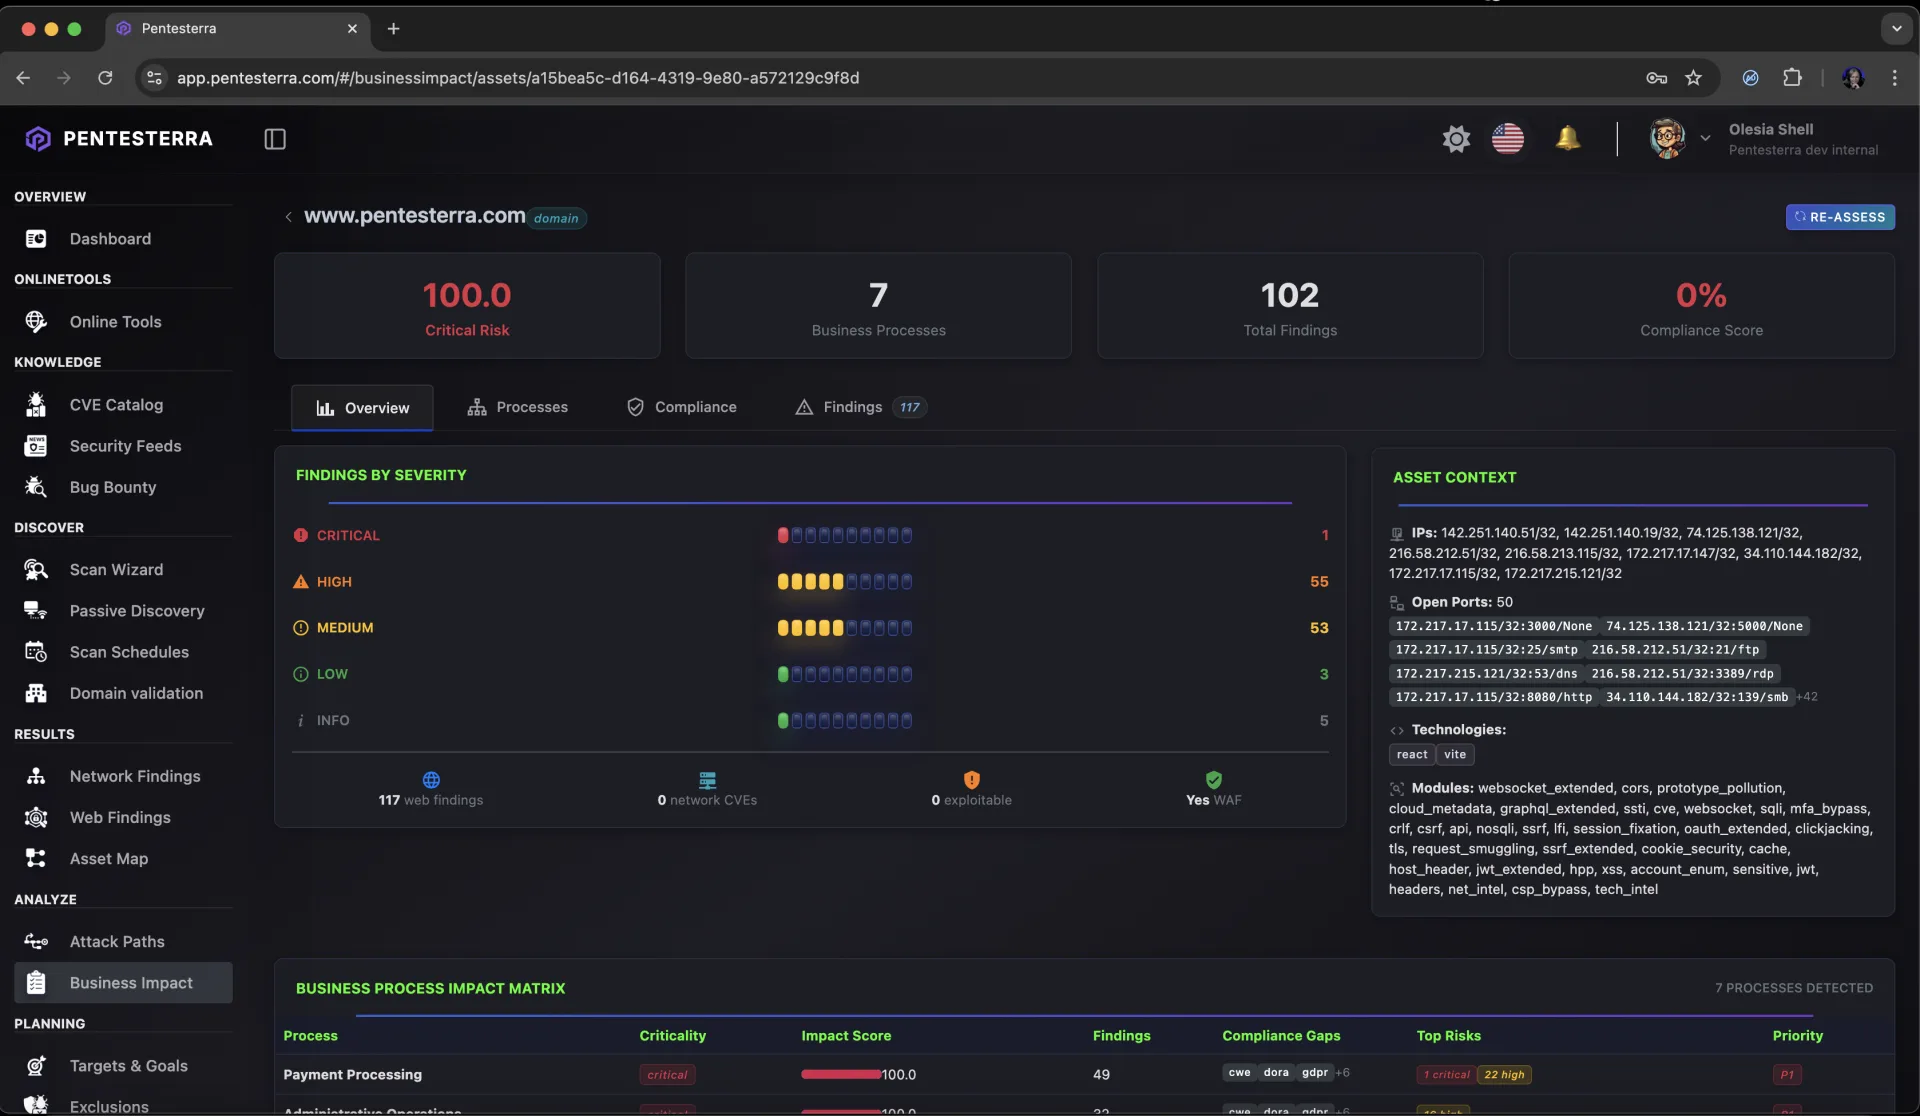Viewport: 1920px width, 1116px height.
Task: Open Scan Wizard in sidebar
Action: [116, 570]
